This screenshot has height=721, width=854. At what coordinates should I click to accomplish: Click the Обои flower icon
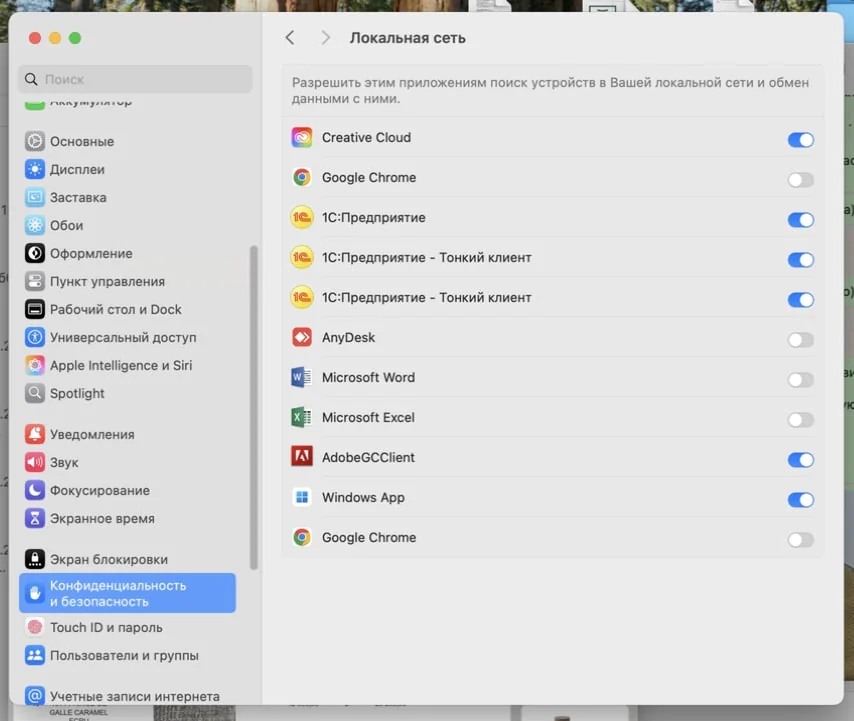pyautogui.click(x=35, y=225)
